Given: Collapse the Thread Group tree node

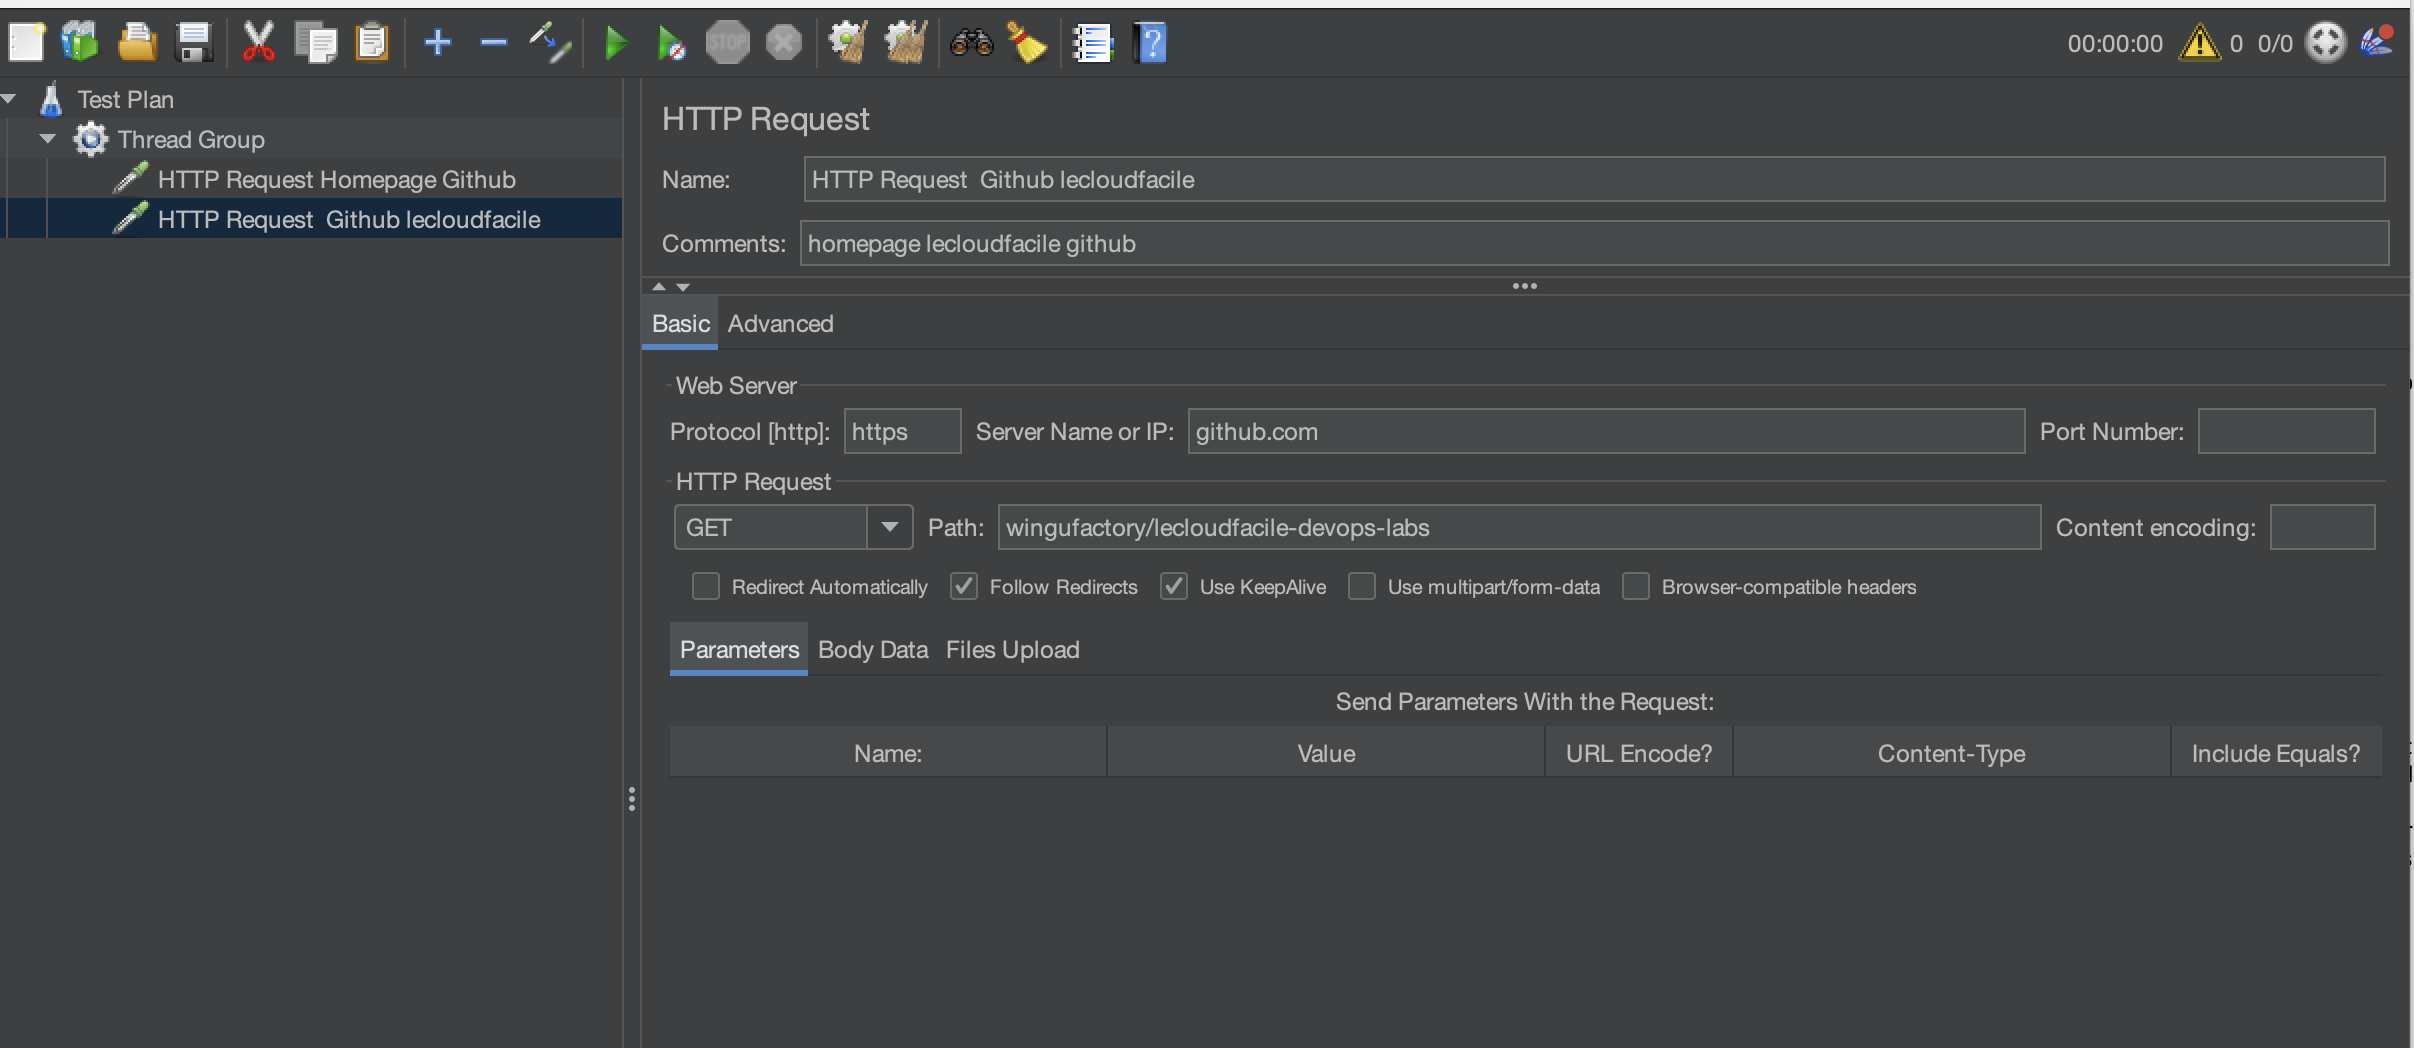Looking at the screenshot, I should tap(47, 139).
